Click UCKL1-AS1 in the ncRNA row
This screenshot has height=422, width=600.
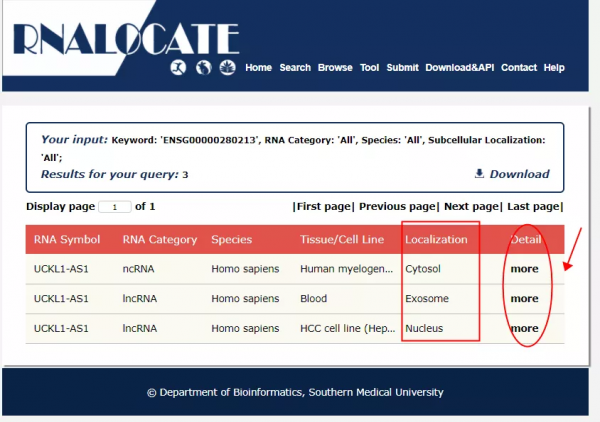[61, 269]
